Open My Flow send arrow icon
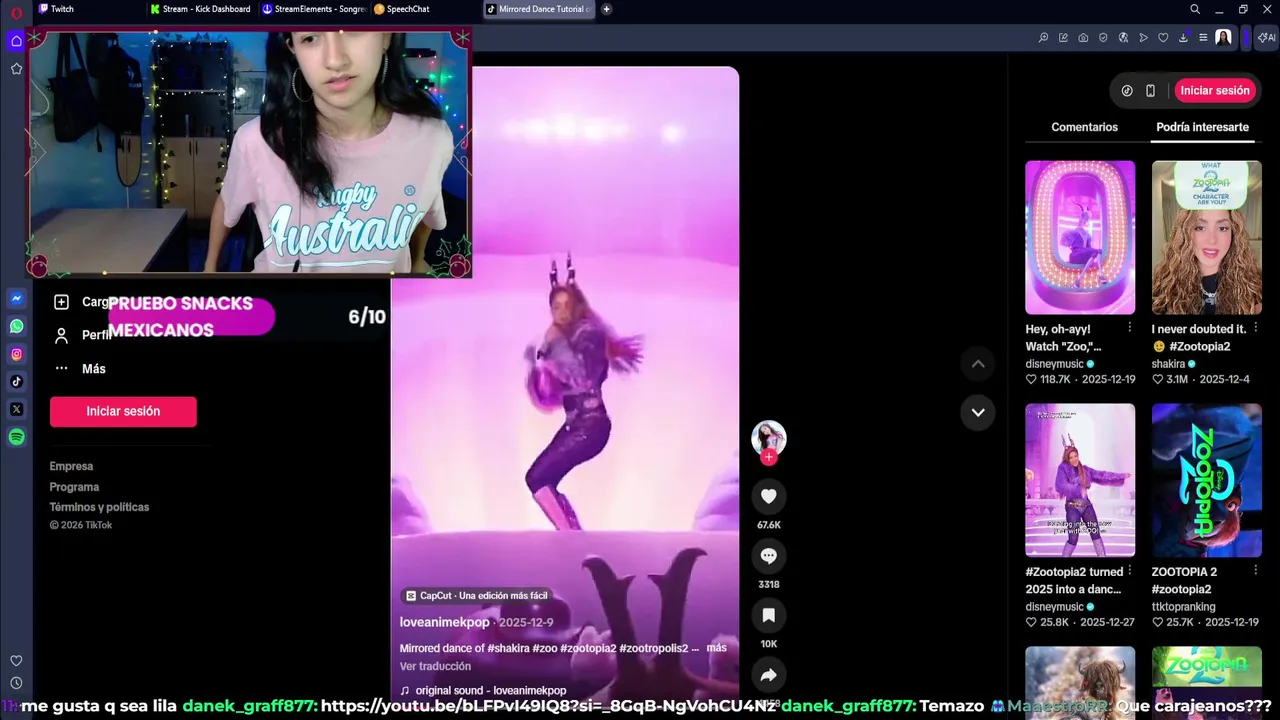The width and height of the screenshot is (1280, 720). [1143, 38]
